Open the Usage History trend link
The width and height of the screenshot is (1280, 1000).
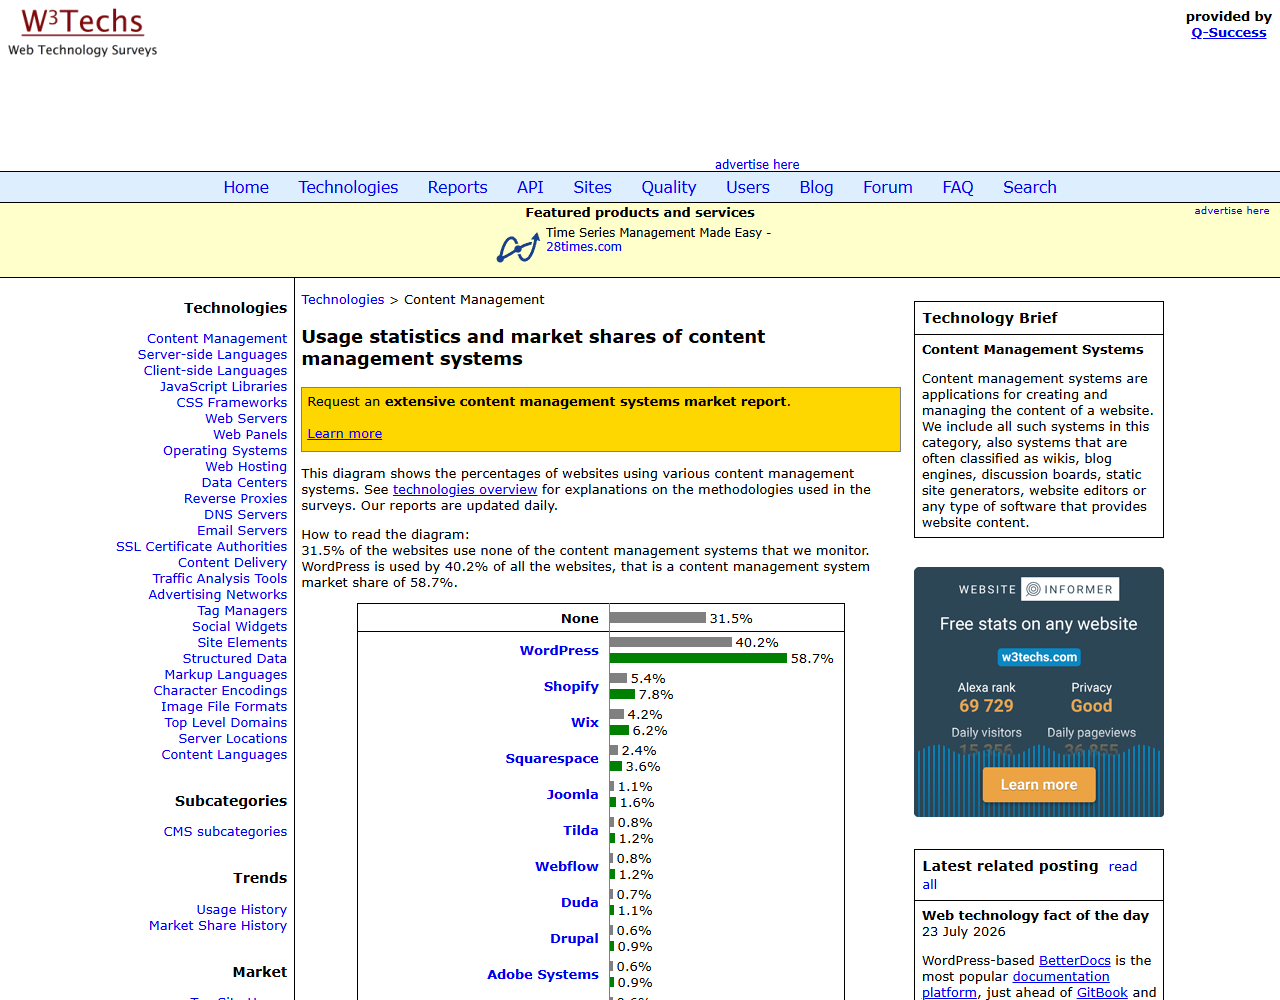tap(242, 909)
